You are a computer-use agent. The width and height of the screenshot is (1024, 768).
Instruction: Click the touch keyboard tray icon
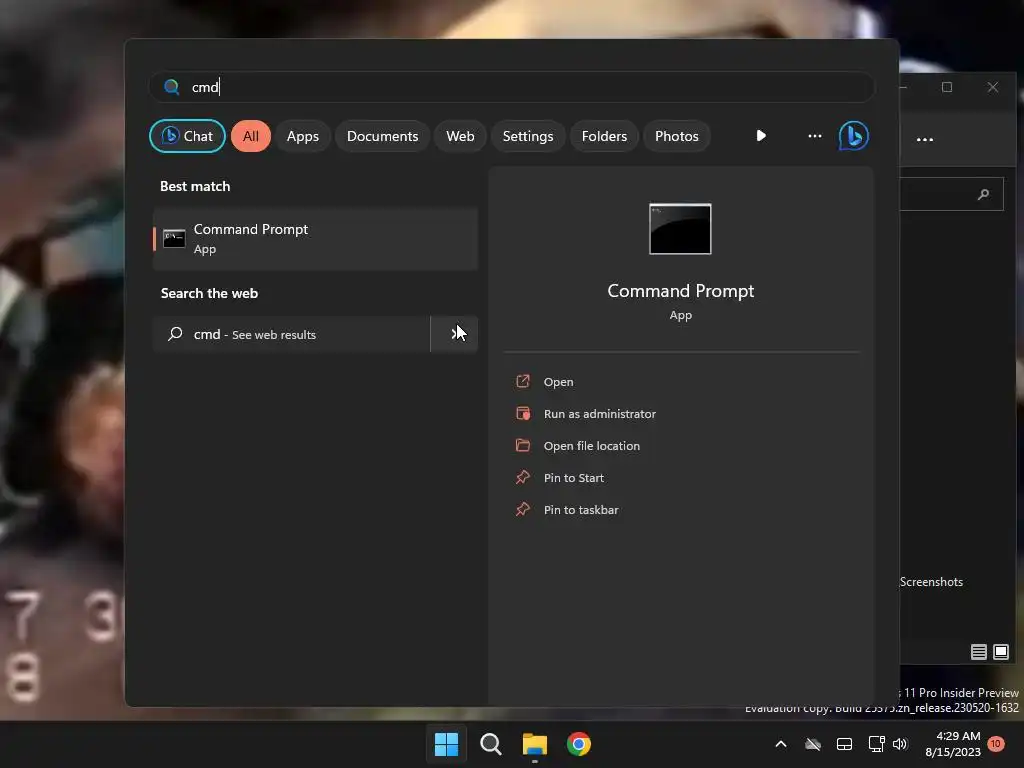(844, 744)
